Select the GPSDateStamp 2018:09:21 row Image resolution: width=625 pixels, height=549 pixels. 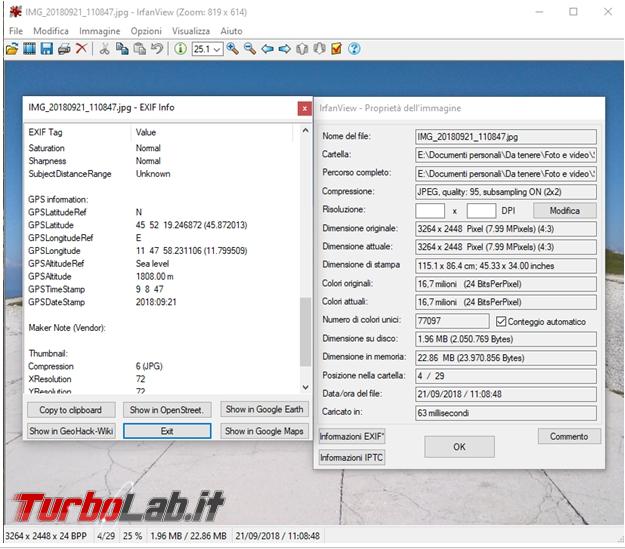161,302
